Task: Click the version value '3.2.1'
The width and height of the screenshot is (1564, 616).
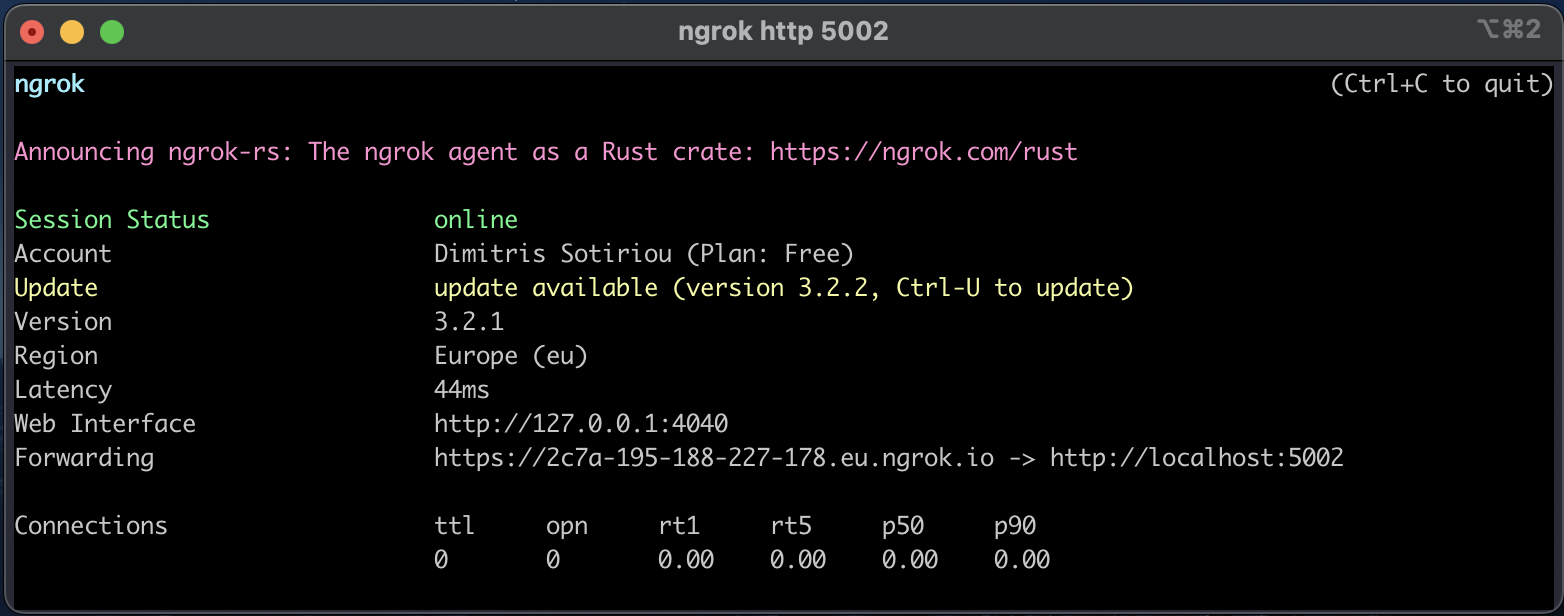Action: click(469, 322)
